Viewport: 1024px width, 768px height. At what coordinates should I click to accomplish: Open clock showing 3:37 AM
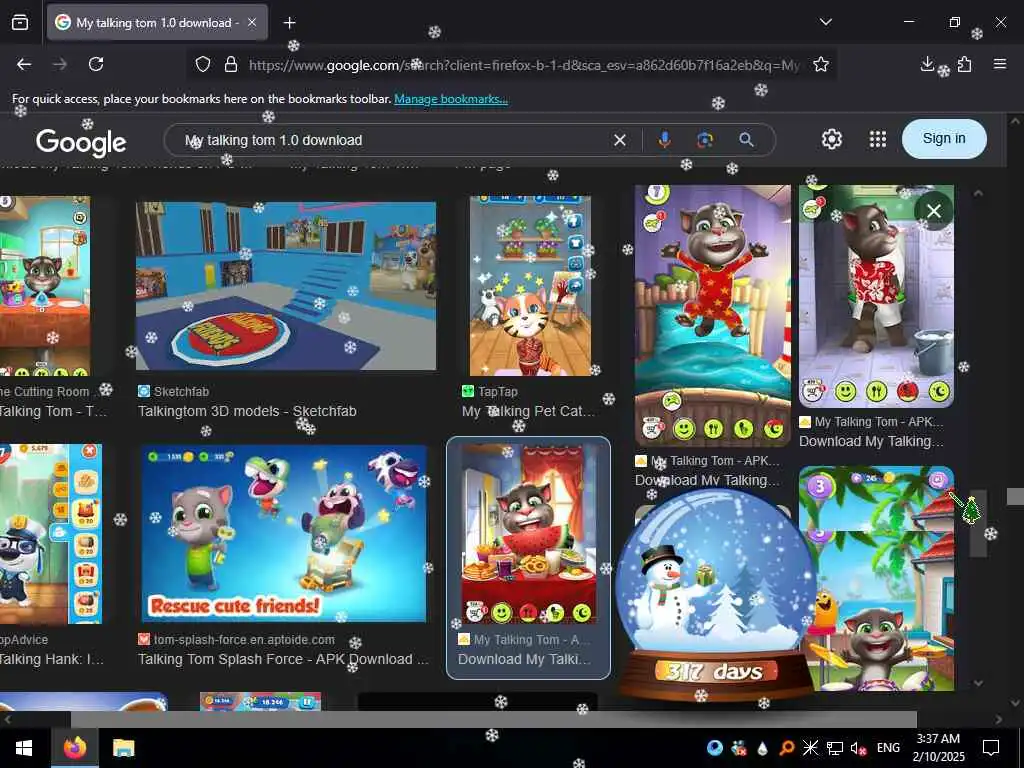938,747
